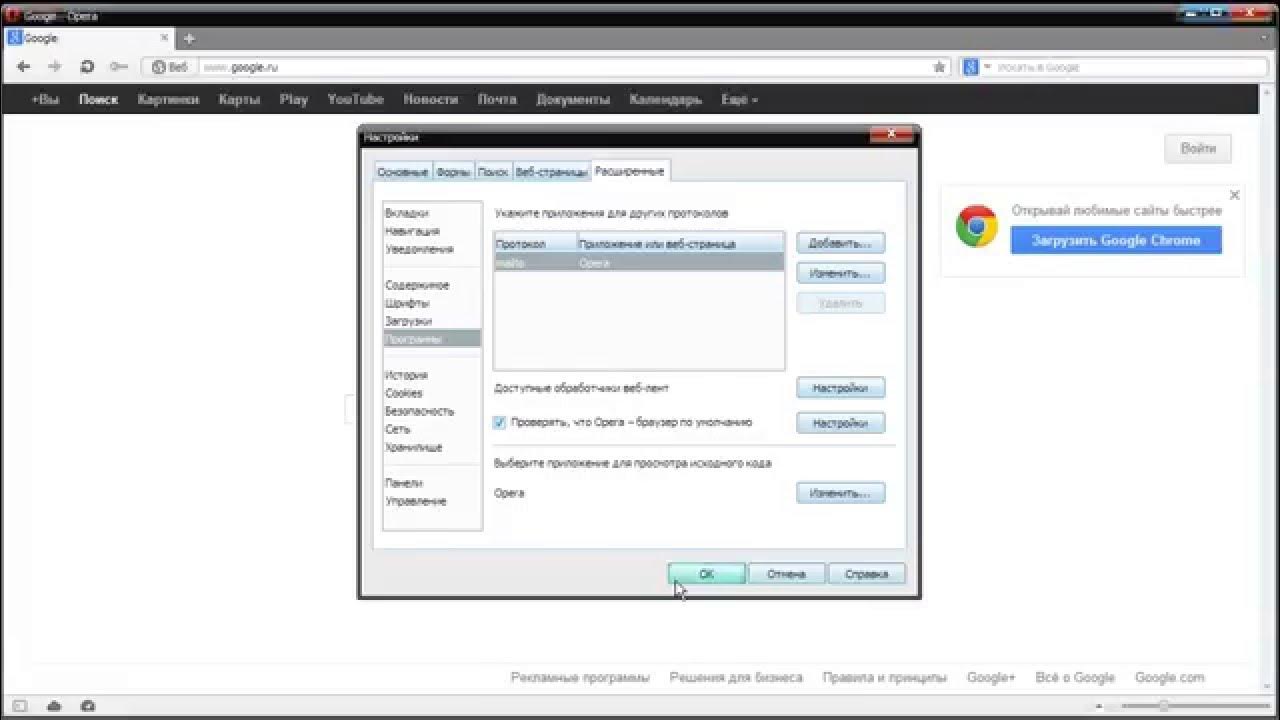Click the Opera Link cloud icon in status bar
1280x720 pixels.
(x=54, y=706)
